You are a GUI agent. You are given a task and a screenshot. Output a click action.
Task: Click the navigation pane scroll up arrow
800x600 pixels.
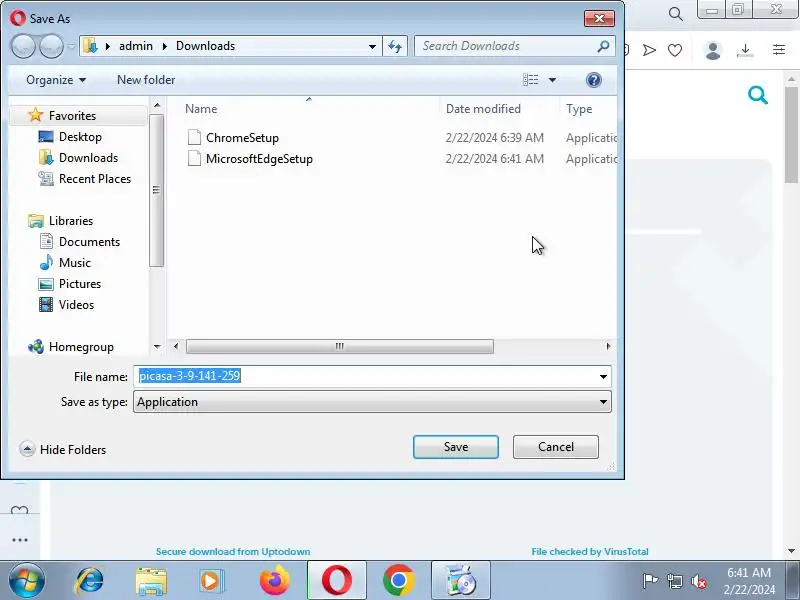pos(157,105)
